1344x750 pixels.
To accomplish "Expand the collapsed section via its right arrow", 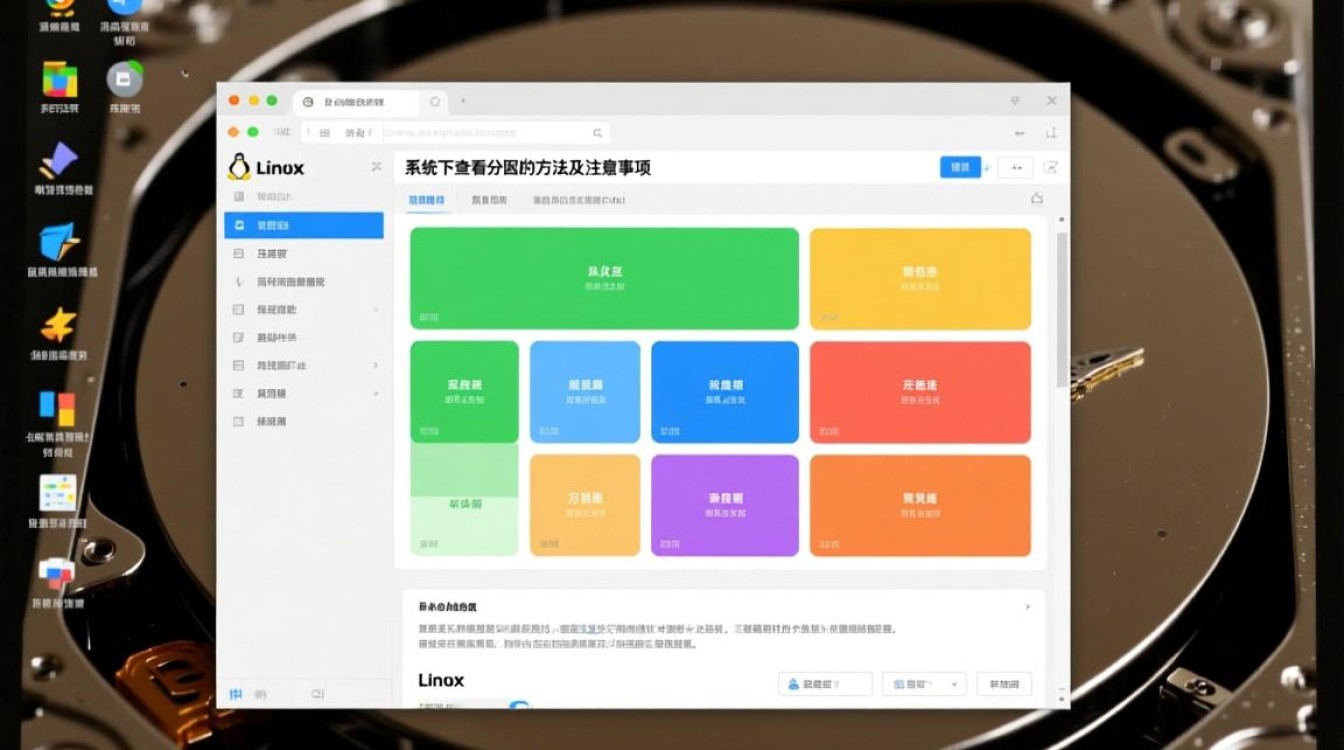I will tap(1028, 606).
